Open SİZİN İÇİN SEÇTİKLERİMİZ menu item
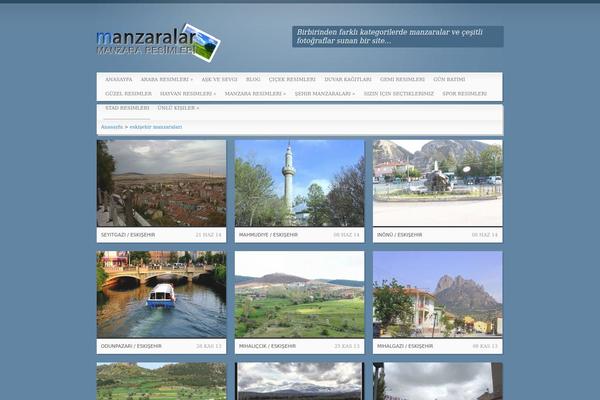The image size is (600, 400). (x=399, y=93)
